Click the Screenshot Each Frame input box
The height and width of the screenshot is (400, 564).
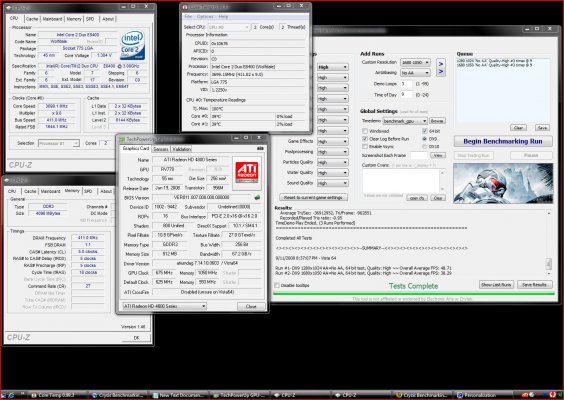[419, 155]
